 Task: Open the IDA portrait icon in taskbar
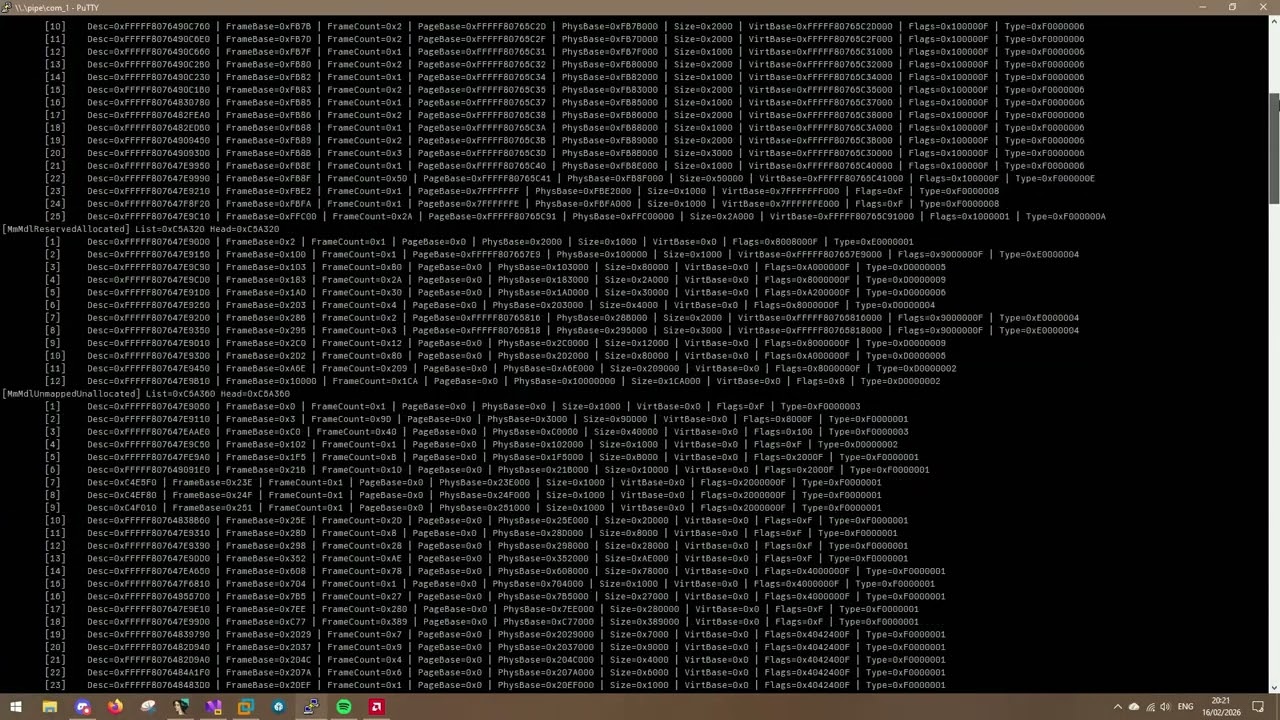[181, 707]
